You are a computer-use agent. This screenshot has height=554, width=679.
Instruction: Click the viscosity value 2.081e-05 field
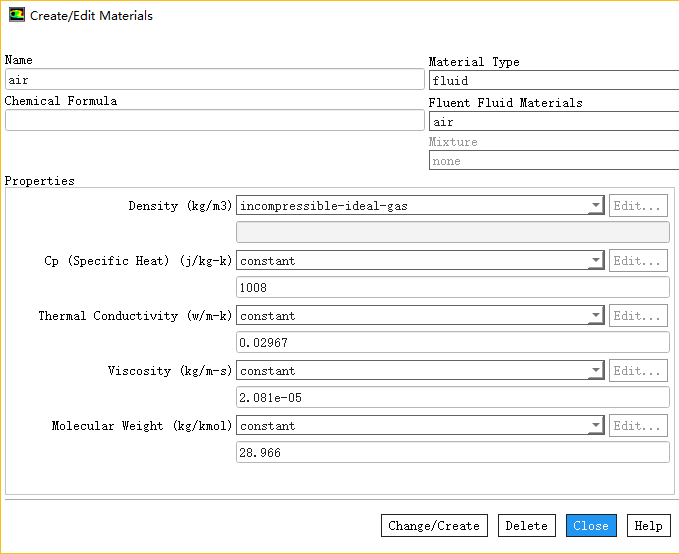[x=452, y=398]
